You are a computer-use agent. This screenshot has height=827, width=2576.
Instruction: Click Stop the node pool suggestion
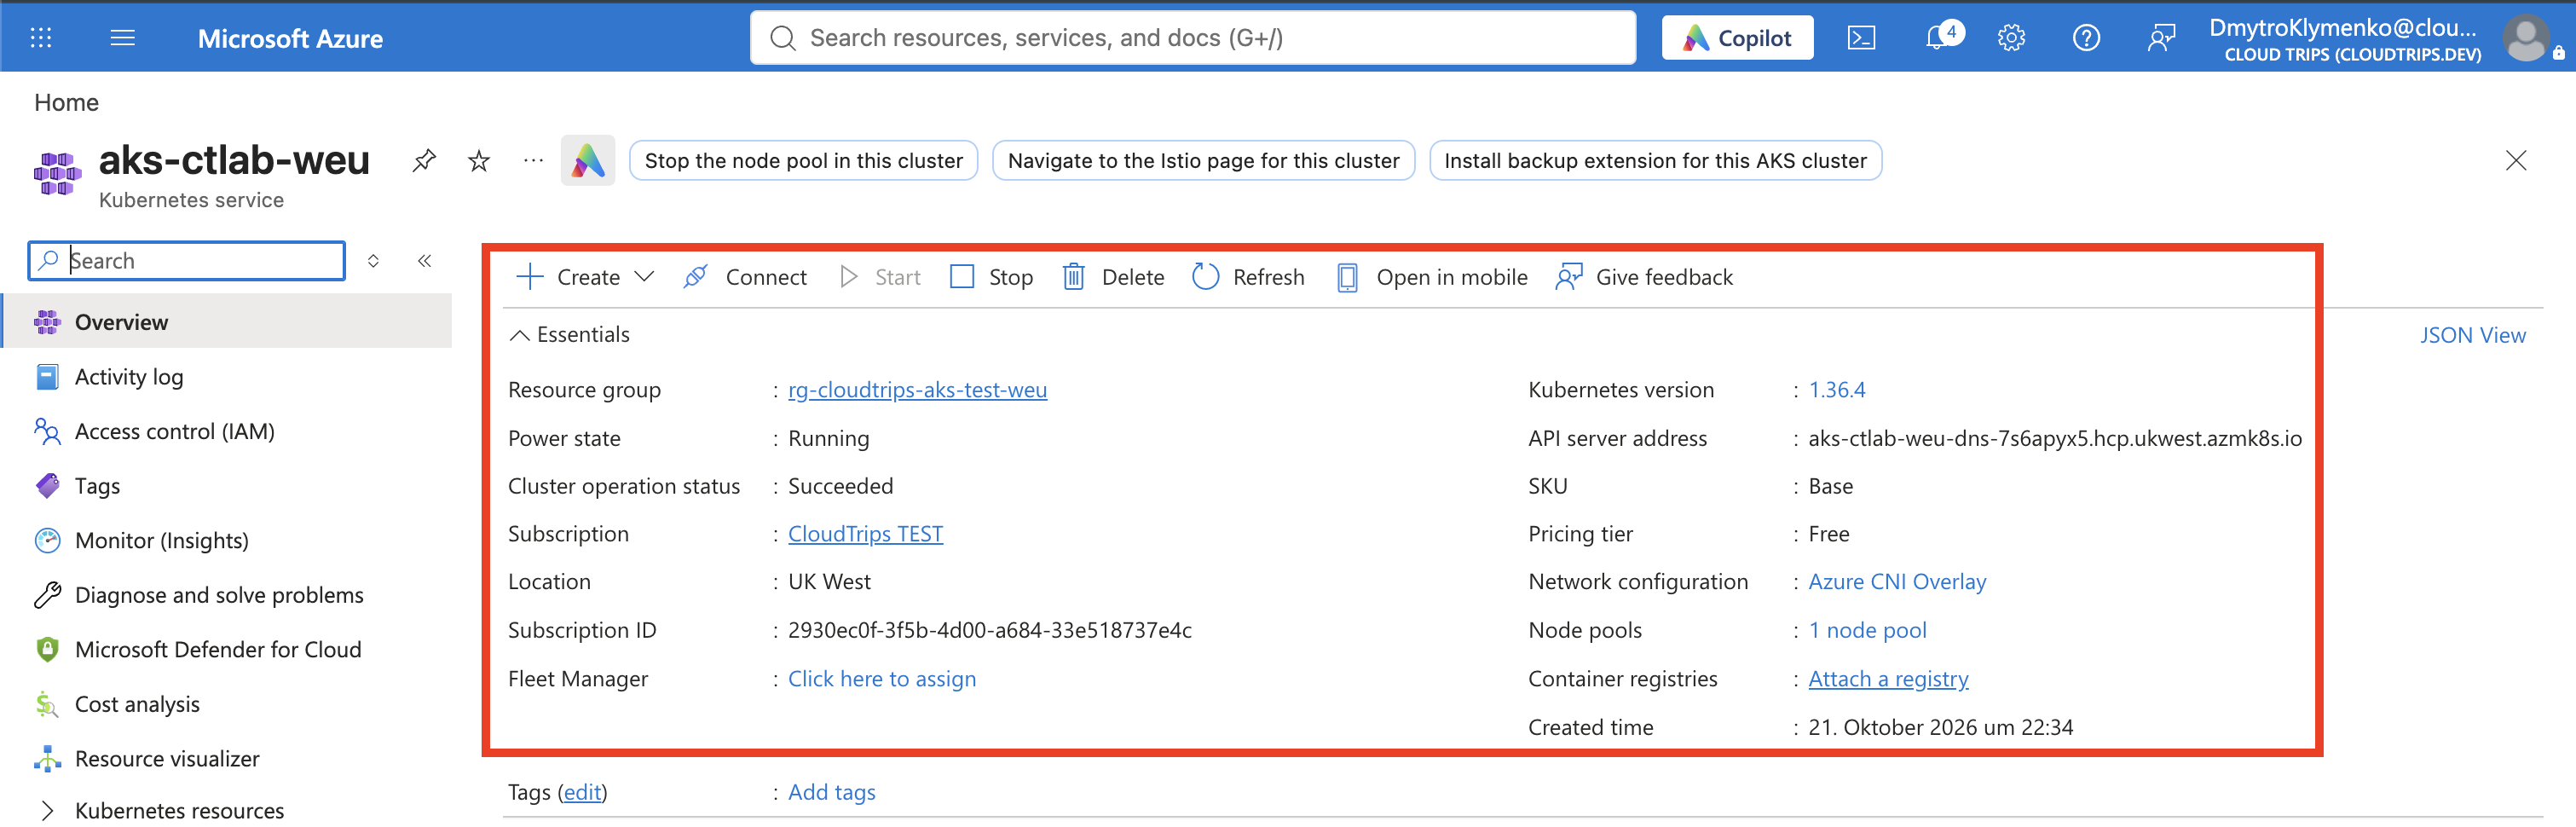click(803, 161)
